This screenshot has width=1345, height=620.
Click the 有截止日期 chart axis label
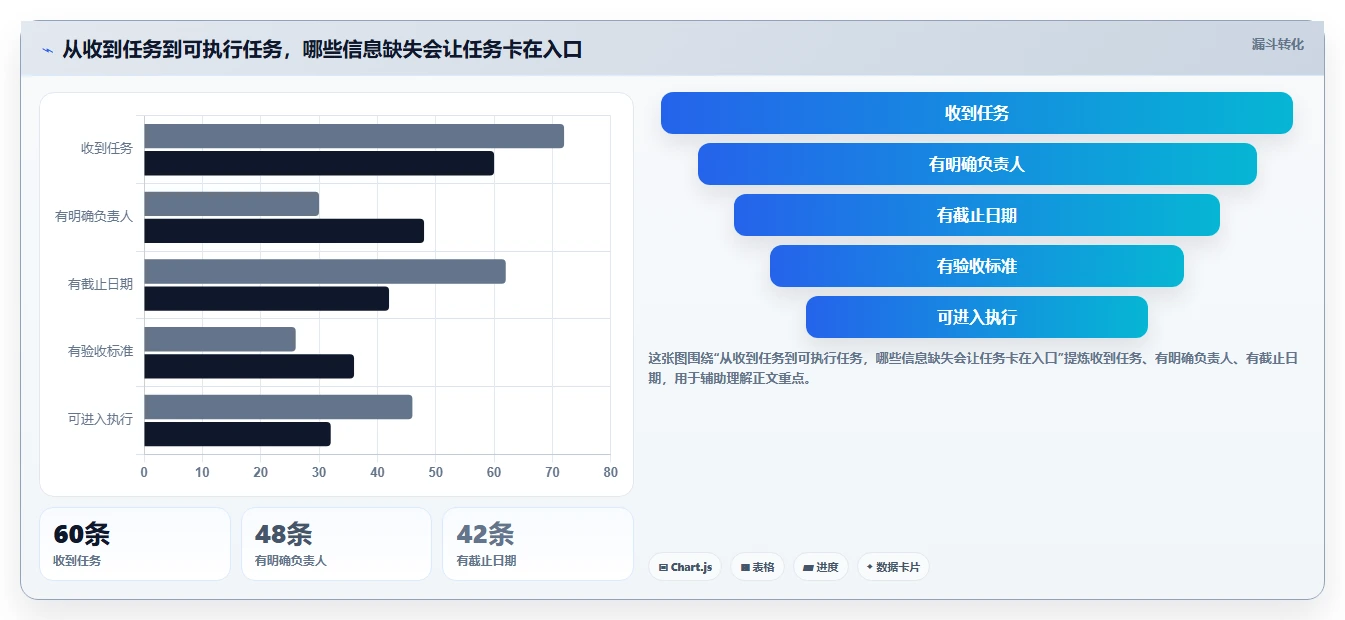click(100, 284)
